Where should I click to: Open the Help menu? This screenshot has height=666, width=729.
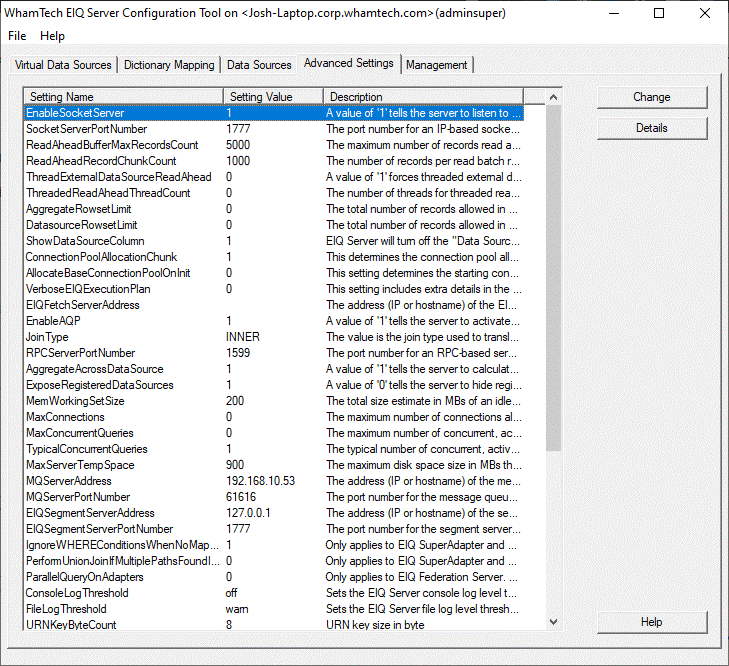[52, 36]
